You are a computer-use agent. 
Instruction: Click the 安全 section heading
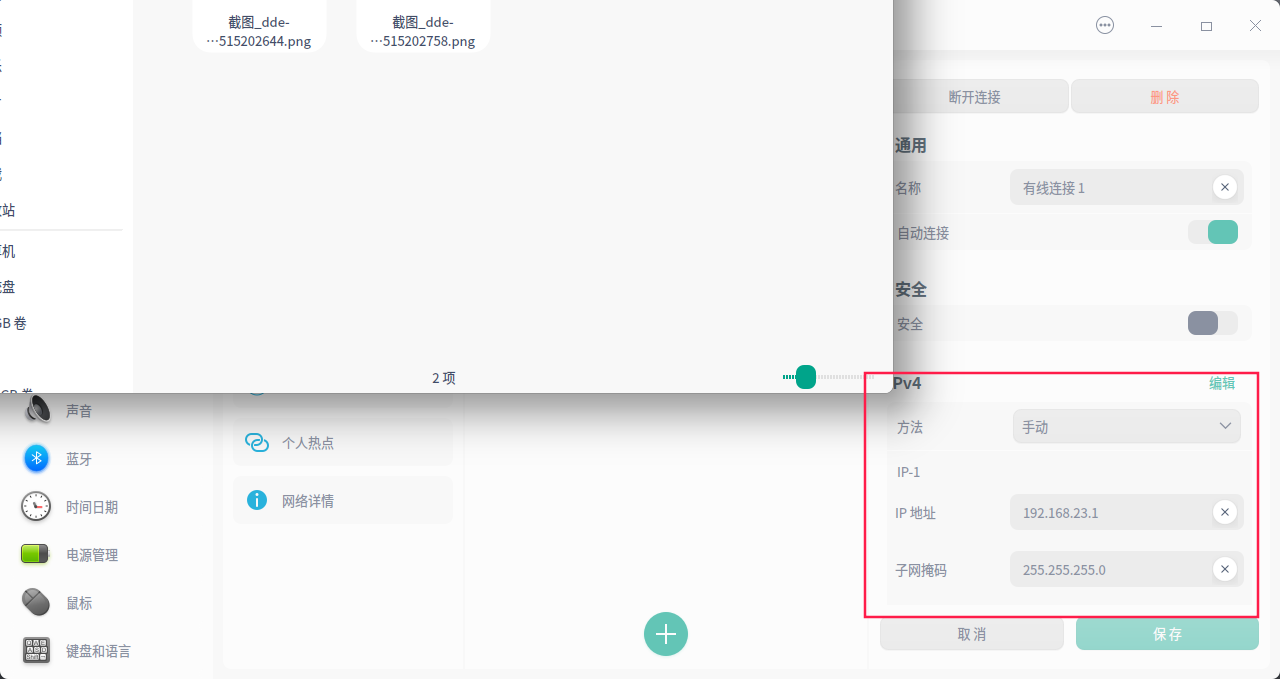tap(910, 289)
